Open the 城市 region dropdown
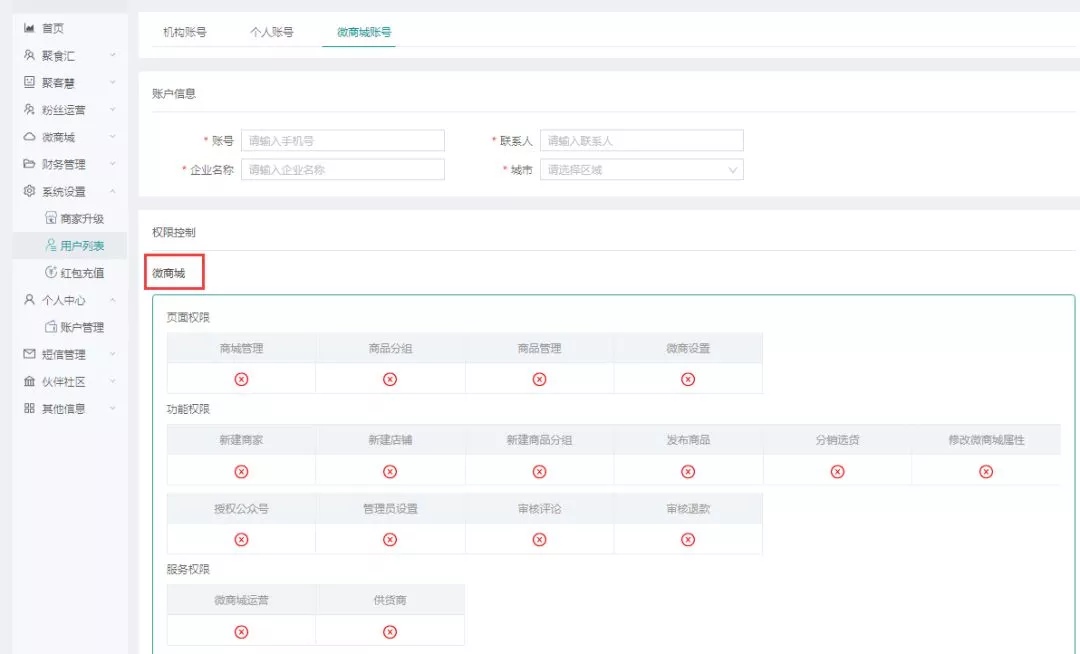The width and height of the screenshot is (1080, 654). pos(641,170)
